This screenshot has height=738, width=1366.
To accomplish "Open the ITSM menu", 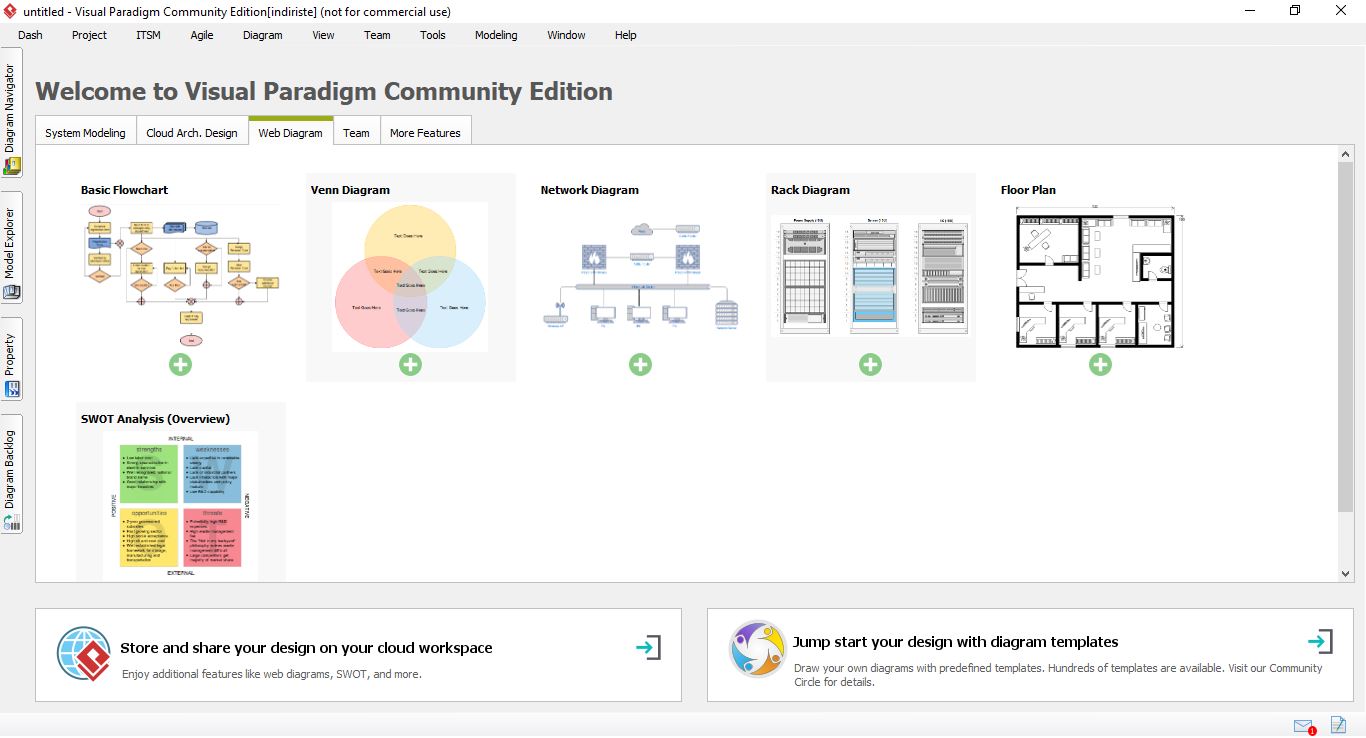I will 148,35.
